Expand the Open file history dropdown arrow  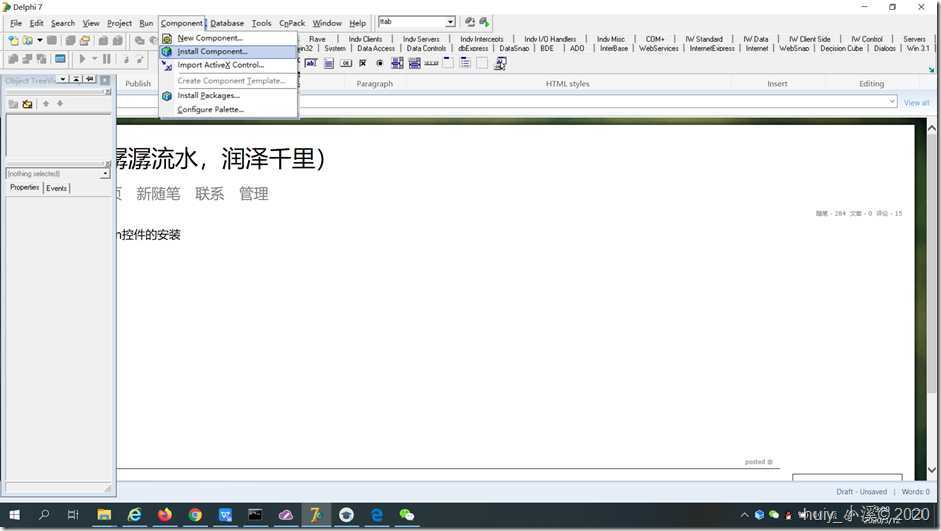tap(40, 41)
